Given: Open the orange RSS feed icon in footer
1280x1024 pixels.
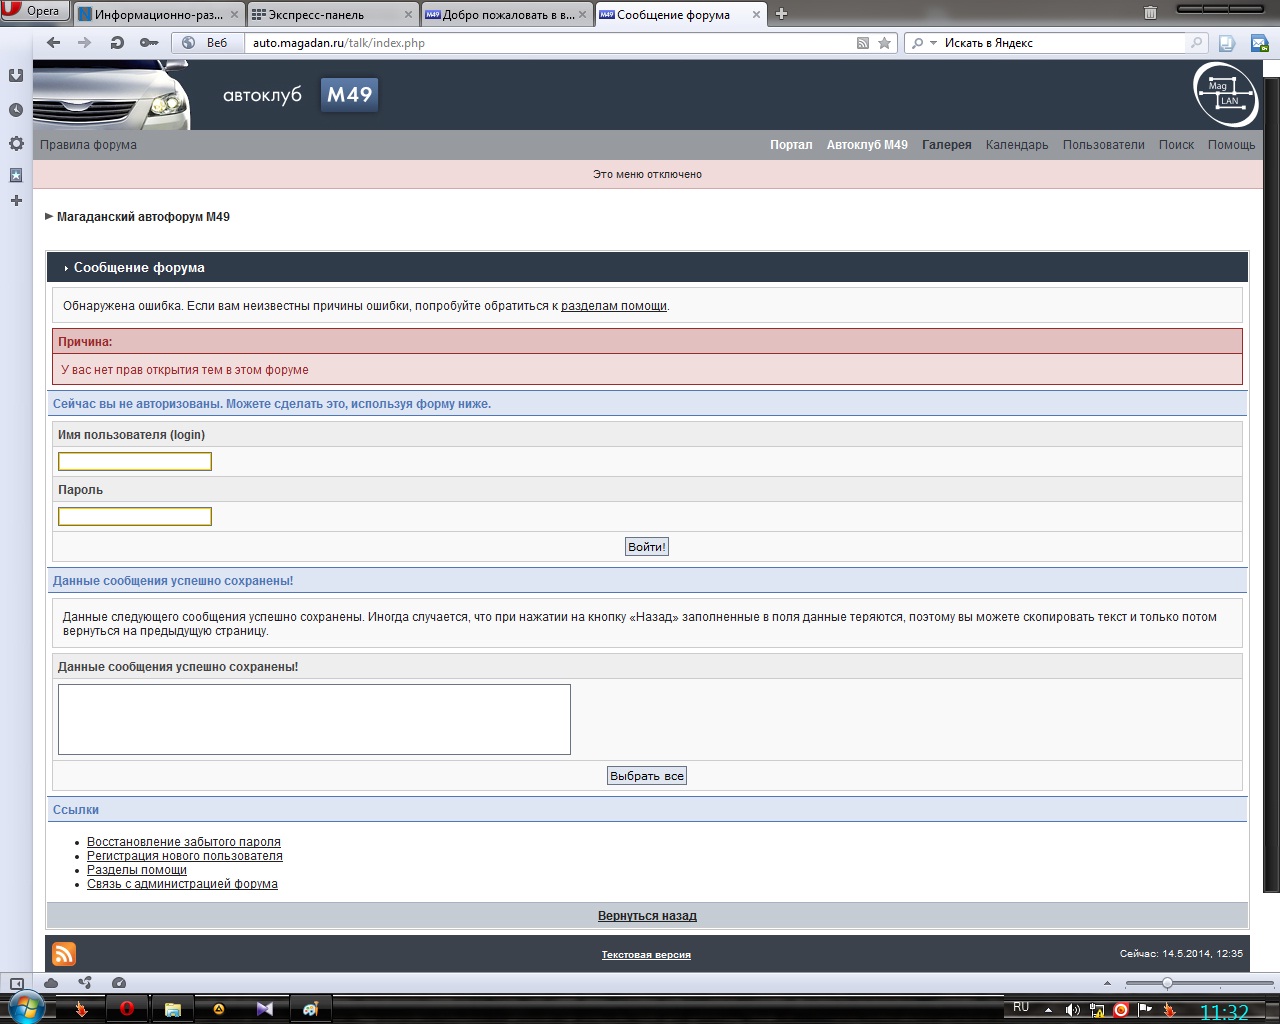Looking at the screenshot, I should tap(64, 954).
